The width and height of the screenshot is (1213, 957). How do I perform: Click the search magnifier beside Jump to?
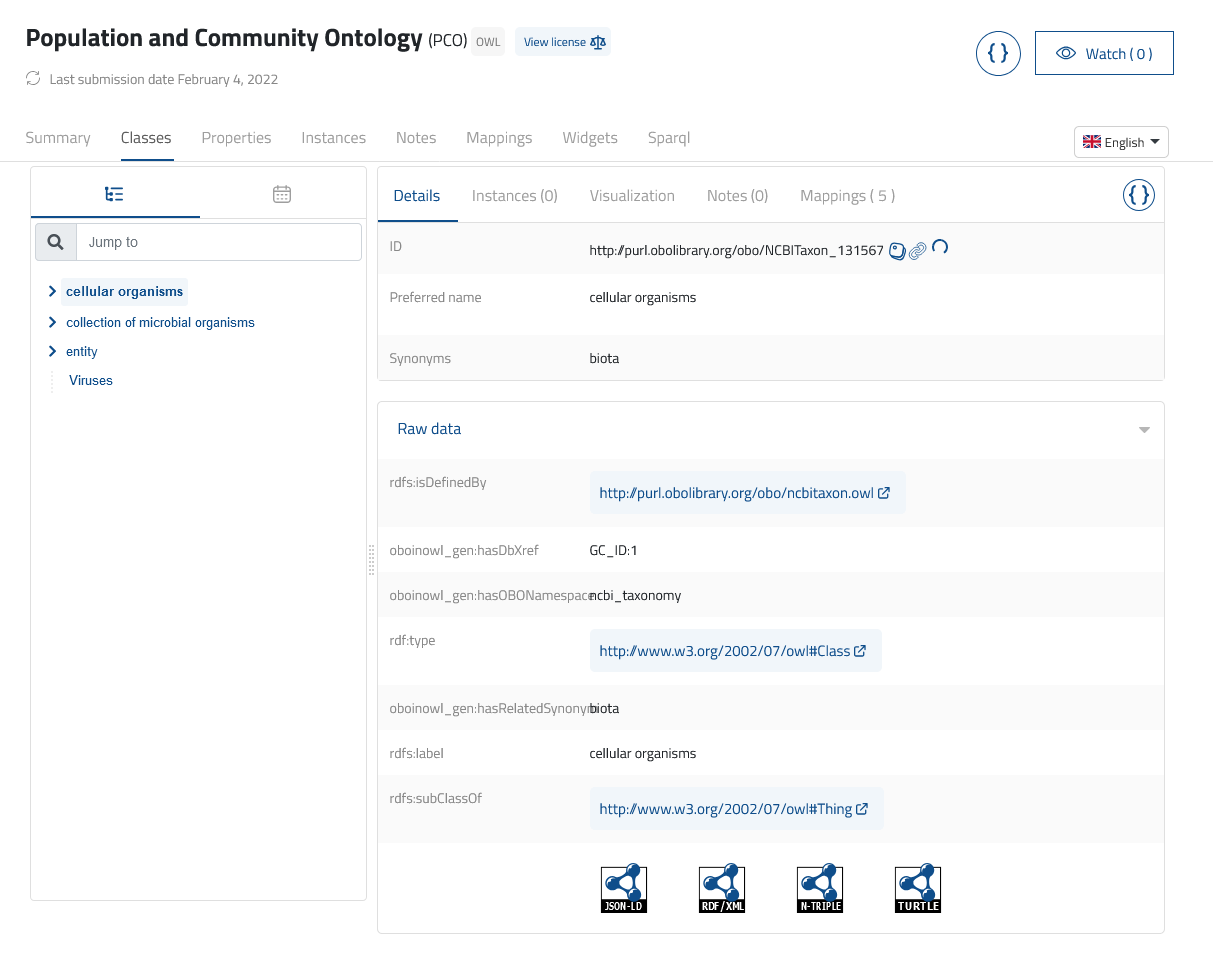click(x=55, y=241)
